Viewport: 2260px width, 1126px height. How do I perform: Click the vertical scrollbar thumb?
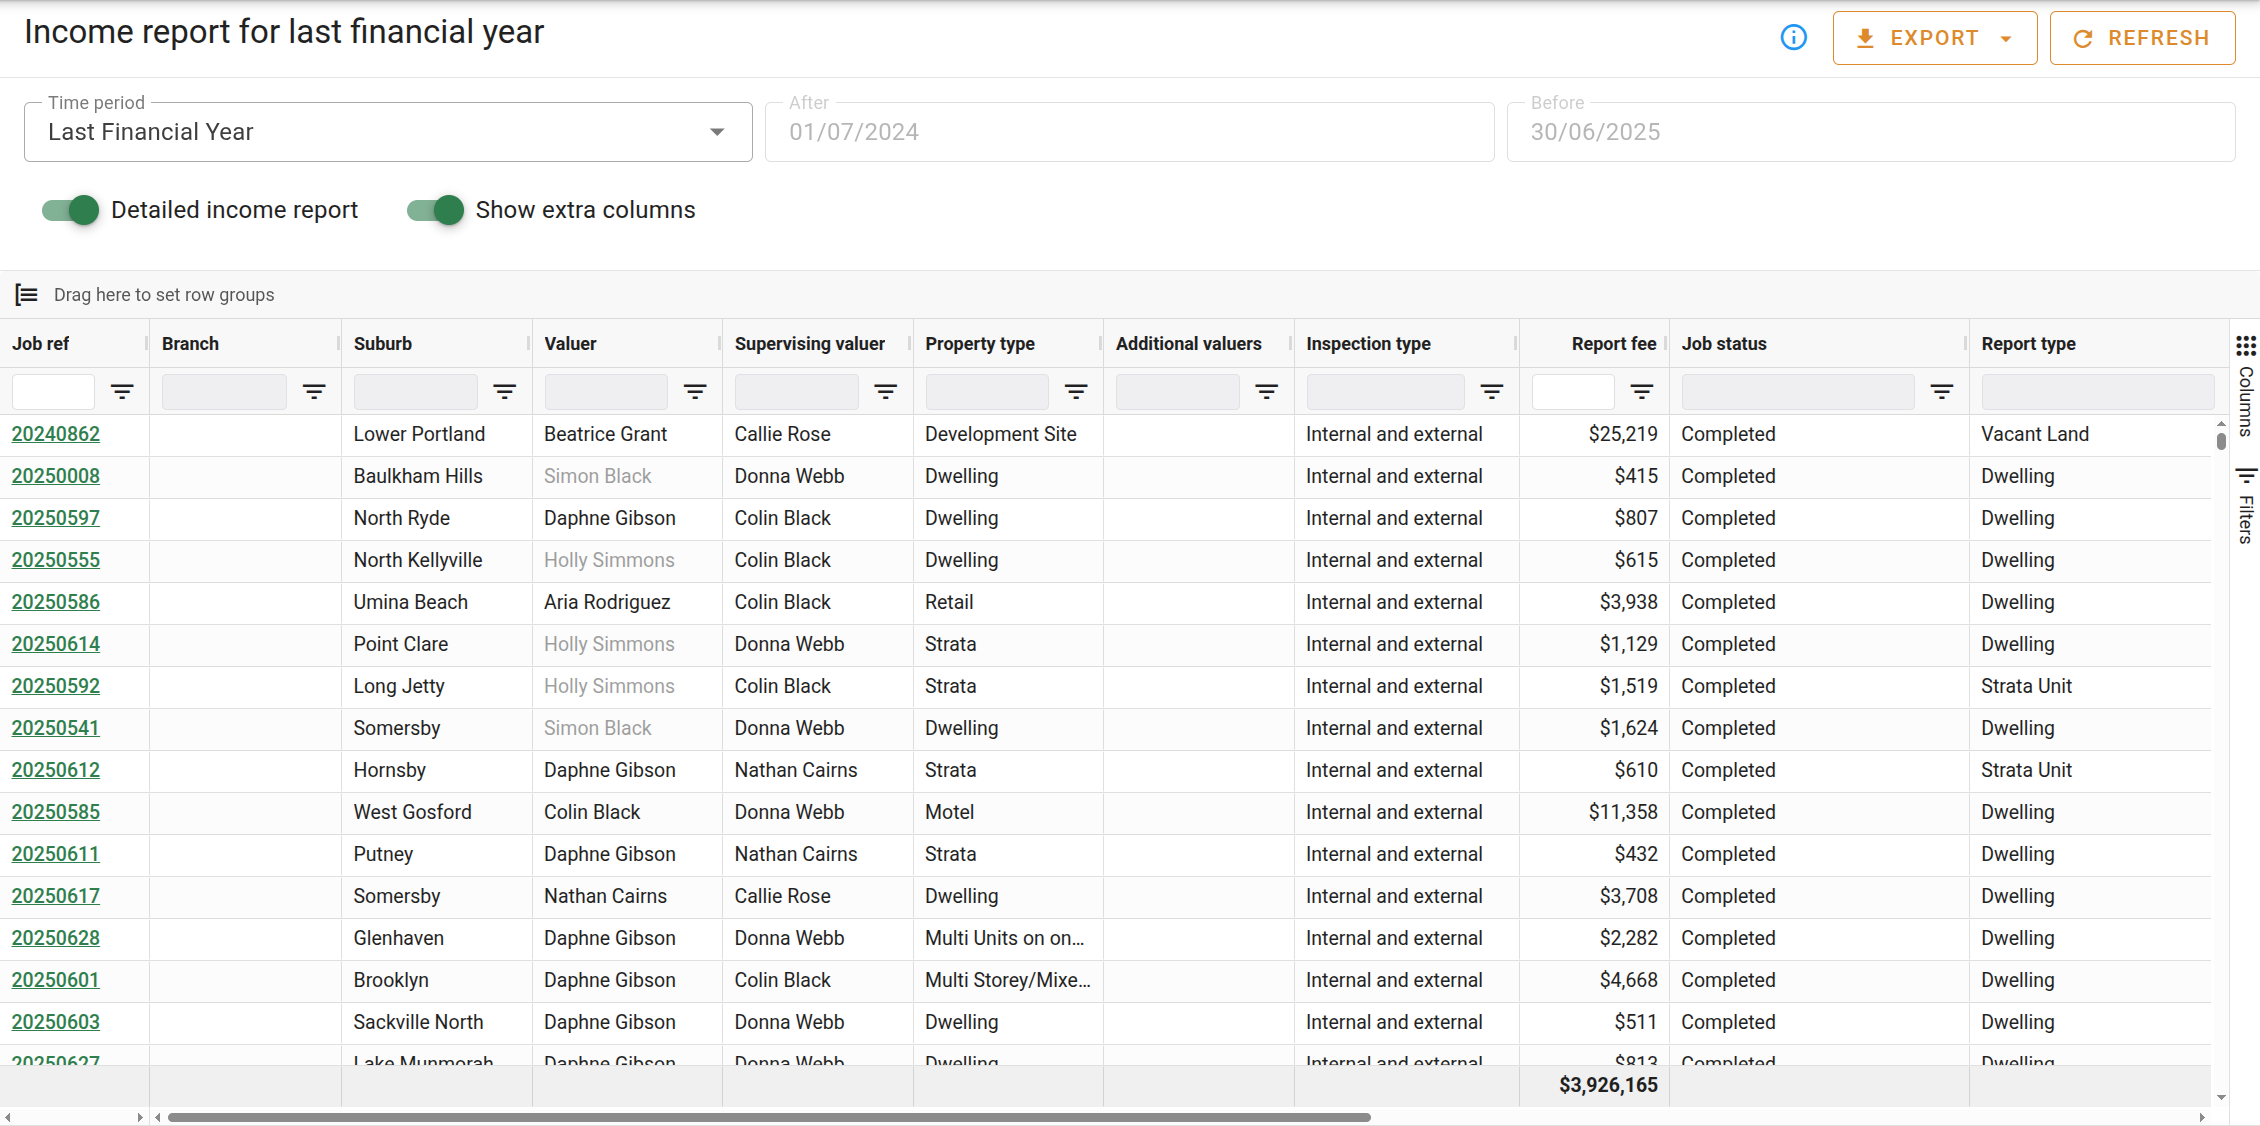2221,441
